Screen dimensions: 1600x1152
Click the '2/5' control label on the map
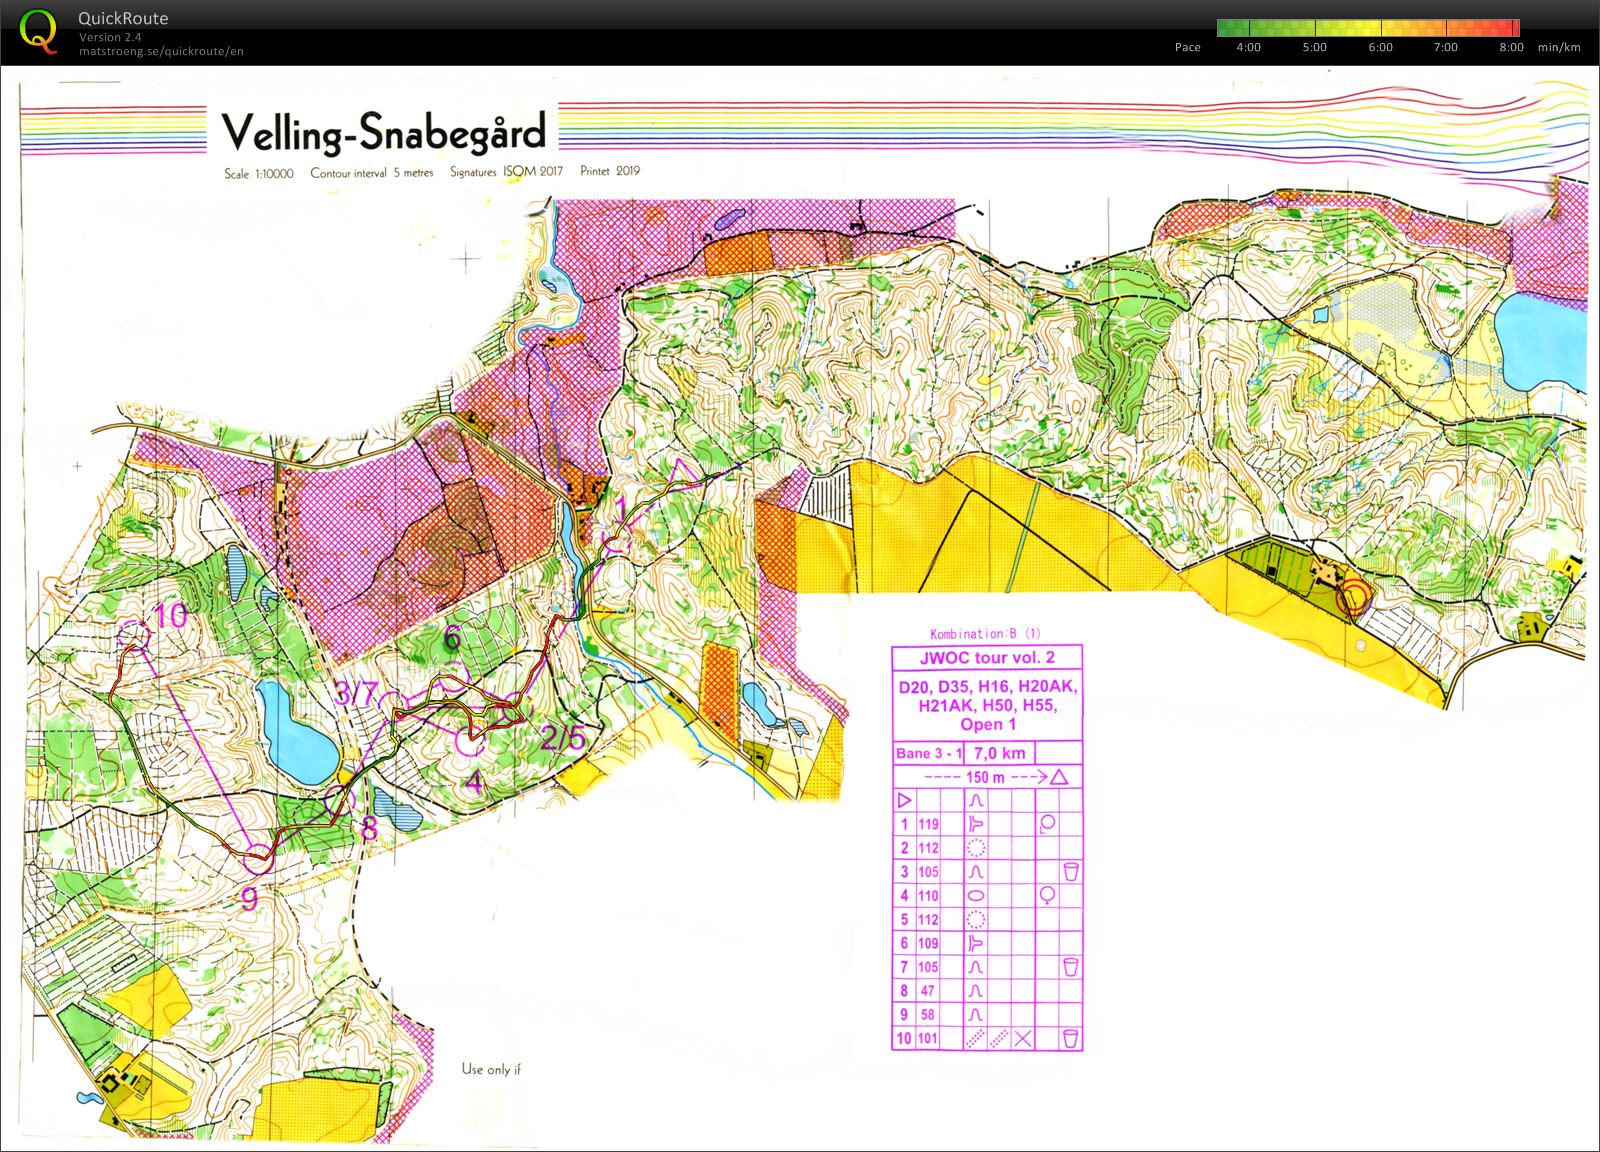[x=564, y=738]
